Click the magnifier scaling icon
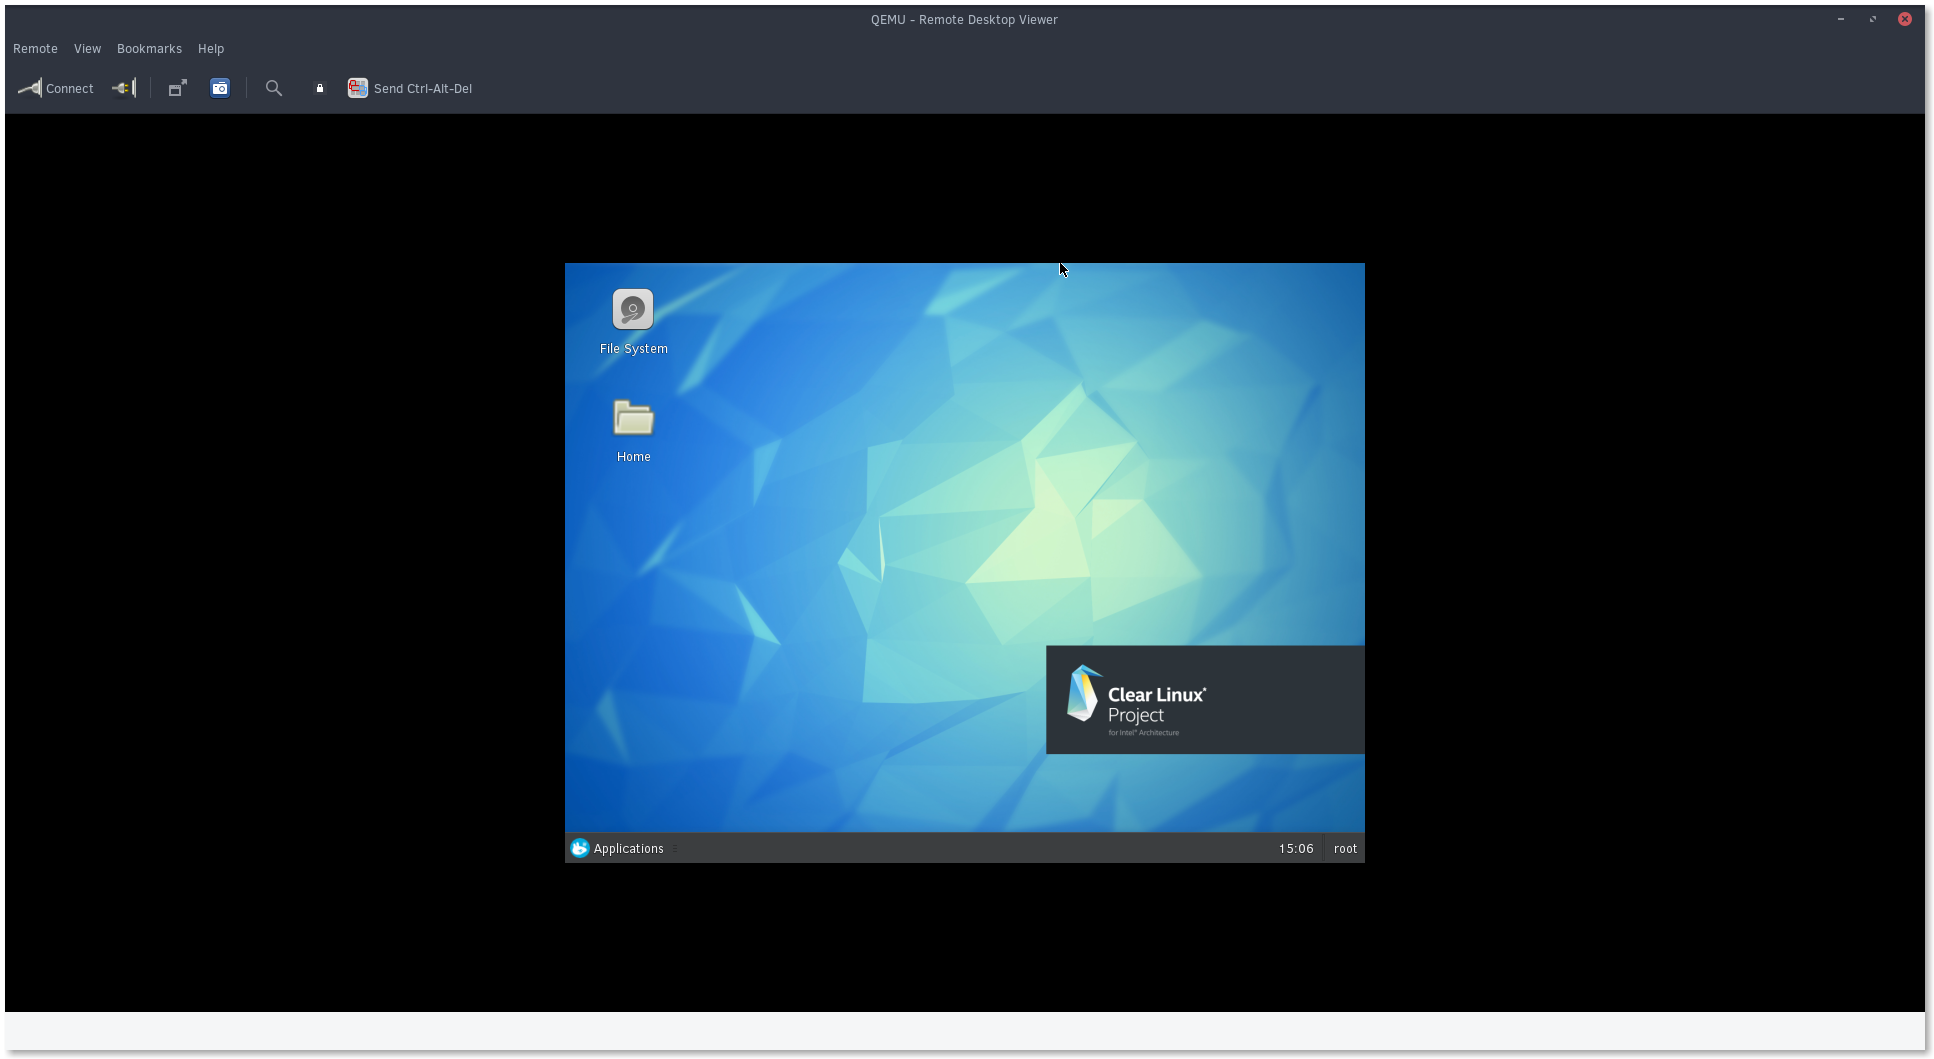1934x1059 pixels. click(274, 88)
